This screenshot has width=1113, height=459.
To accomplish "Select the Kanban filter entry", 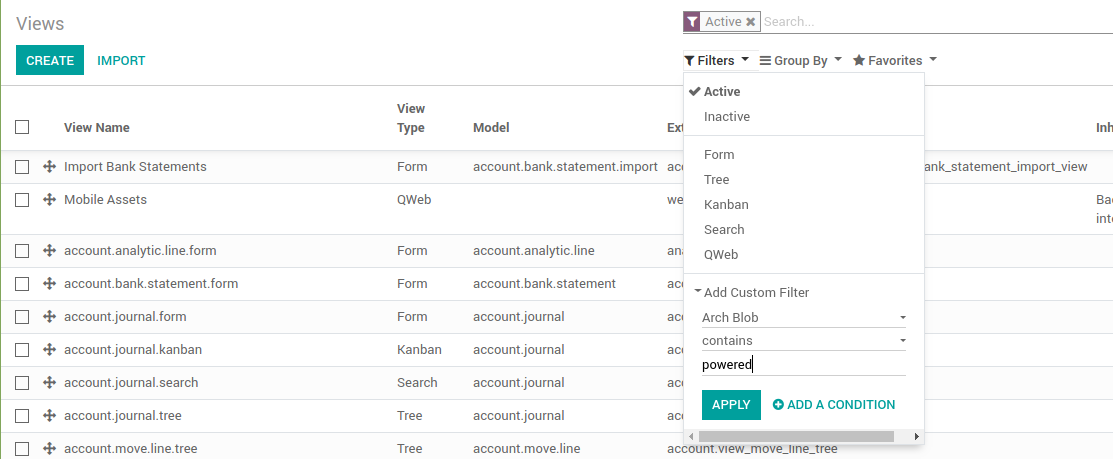I will click(726, 205).
